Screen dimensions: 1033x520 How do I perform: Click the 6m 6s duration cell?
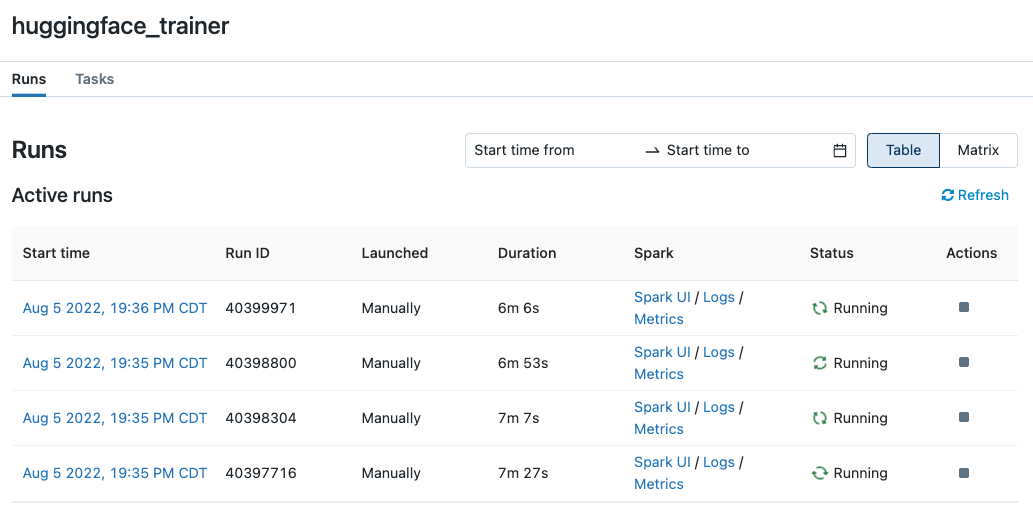click(x=518, y=308)
